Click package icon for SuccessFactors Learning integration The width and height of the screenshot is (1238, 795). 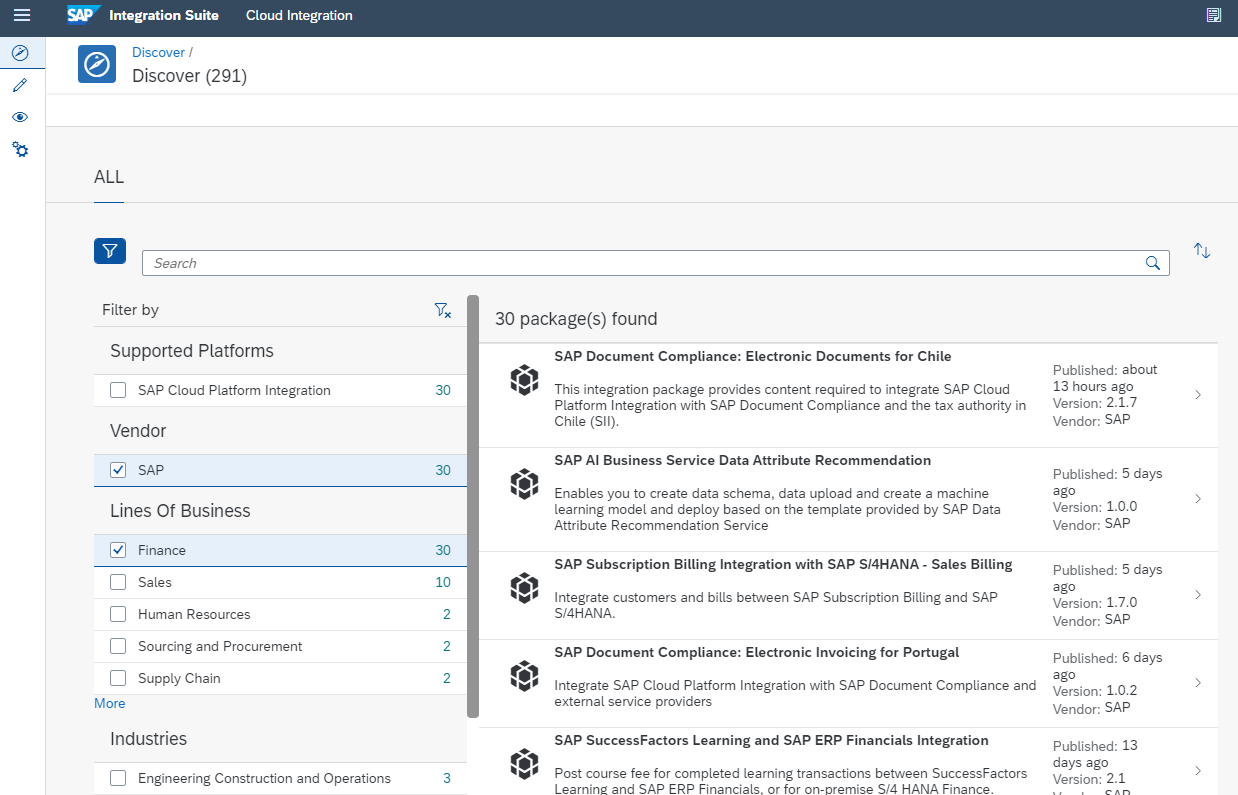click(x=524, y=764)
